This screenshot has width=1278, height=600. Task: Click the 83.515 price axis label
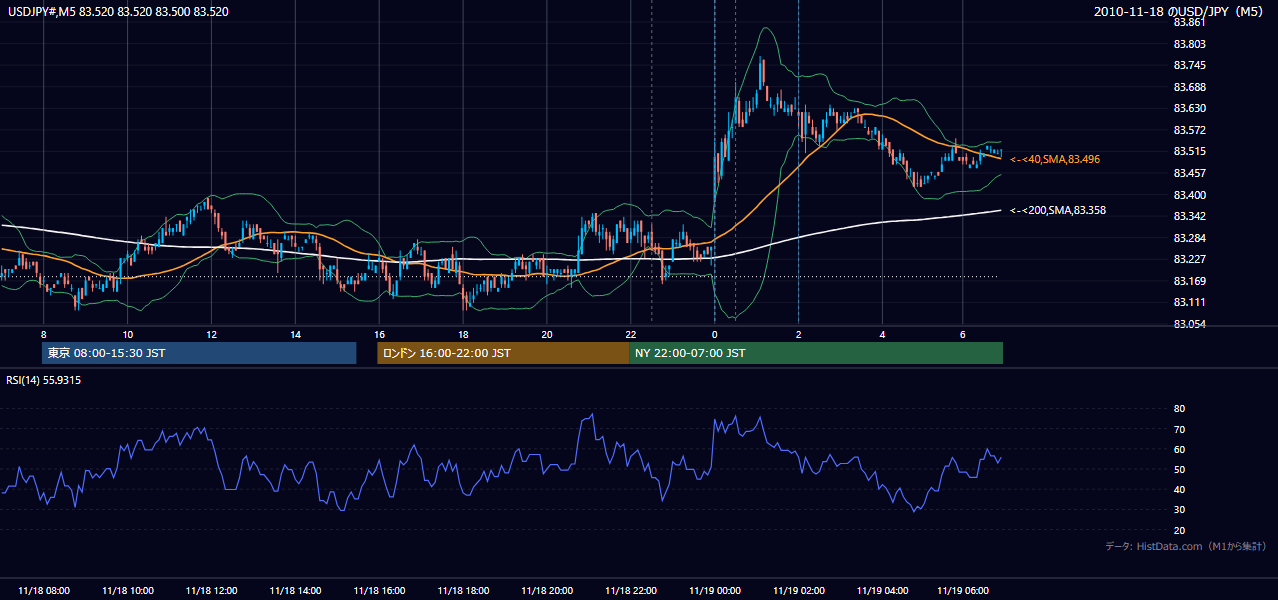click(1190, 151)
